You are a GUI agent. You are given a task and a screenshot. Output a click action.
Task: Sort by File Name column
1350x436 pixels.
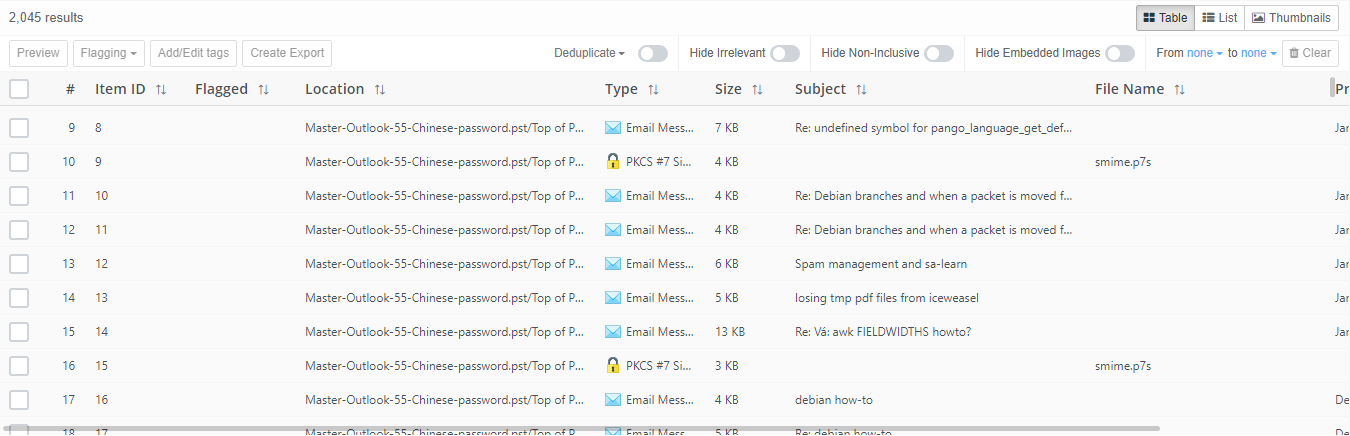(1179, 90)
